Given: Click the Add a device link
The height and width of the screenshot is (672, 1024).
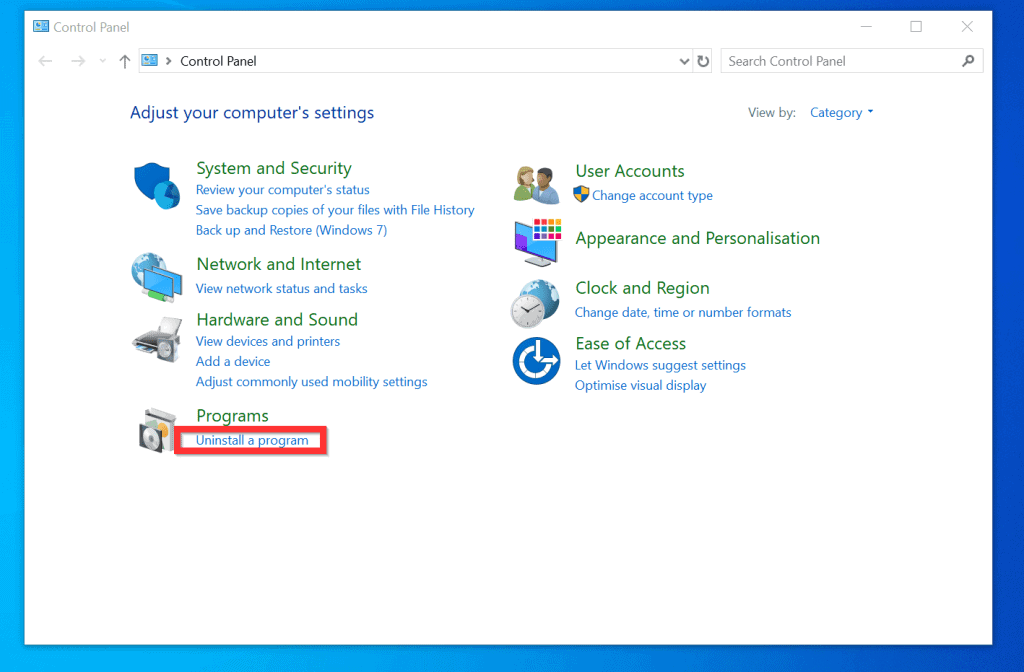Looking at the screenshot, I should coord(233,362).
